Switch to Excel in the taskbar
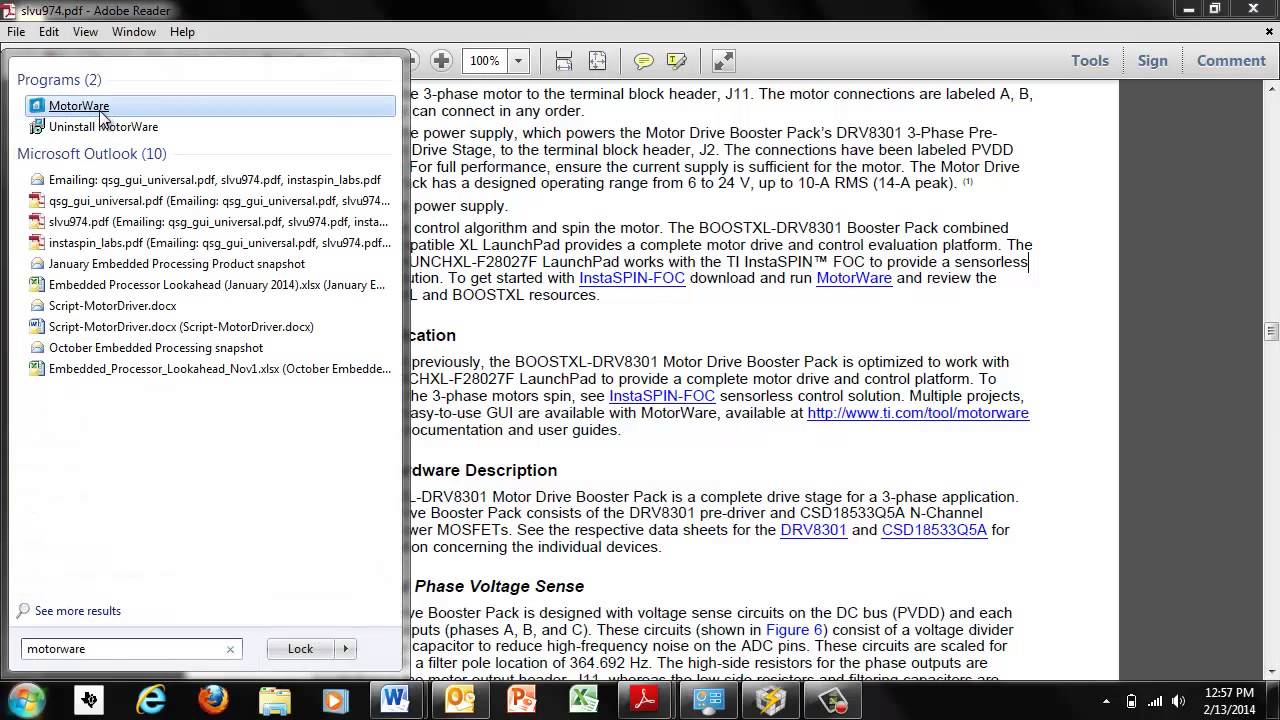 pyautogui.click(x=584, y=700)
